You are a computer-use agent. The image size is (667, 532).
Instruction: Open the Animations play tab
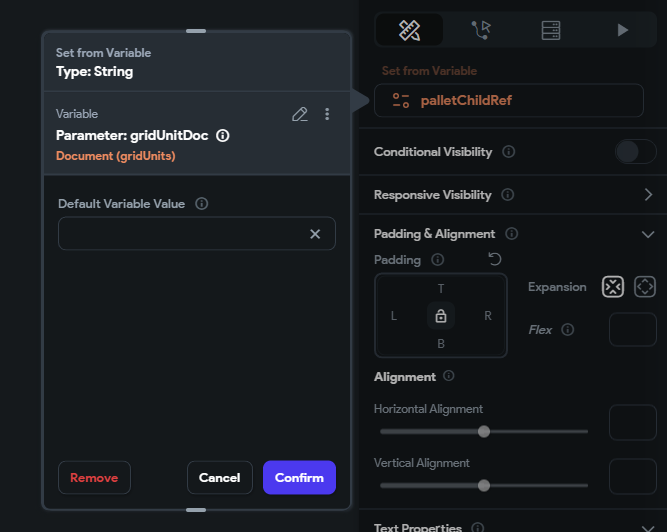pos(622,30)
